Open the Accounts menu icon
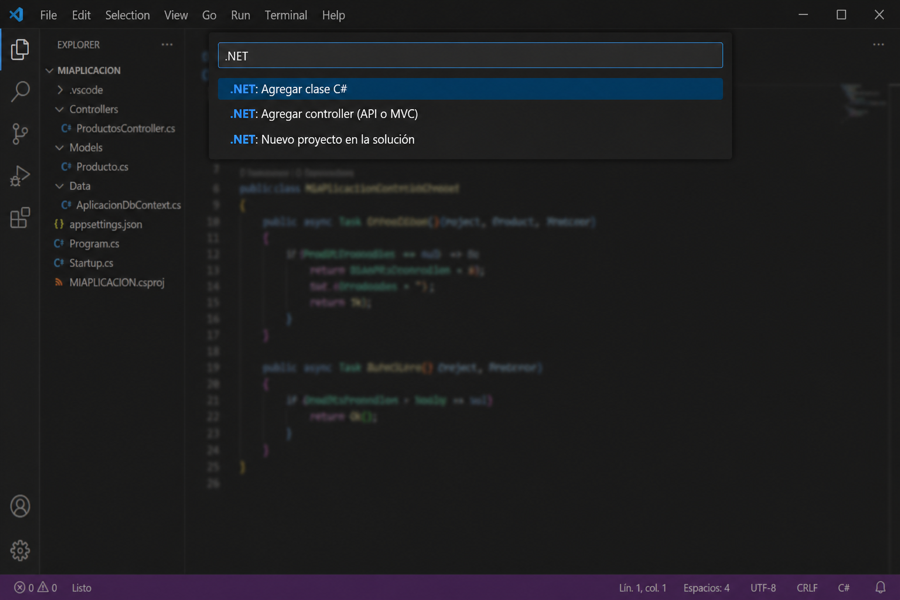 (x=20, y=506)
